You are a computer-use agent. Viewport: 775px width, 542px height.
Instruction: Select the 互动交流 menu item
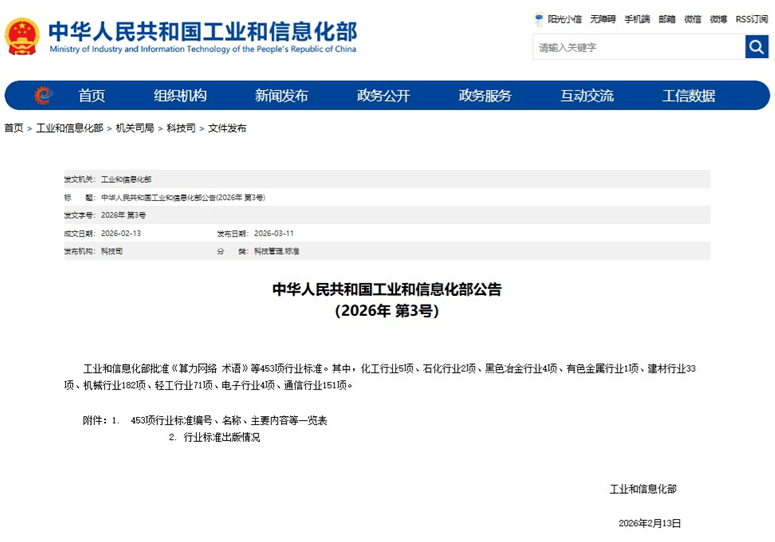coord(587,96)
